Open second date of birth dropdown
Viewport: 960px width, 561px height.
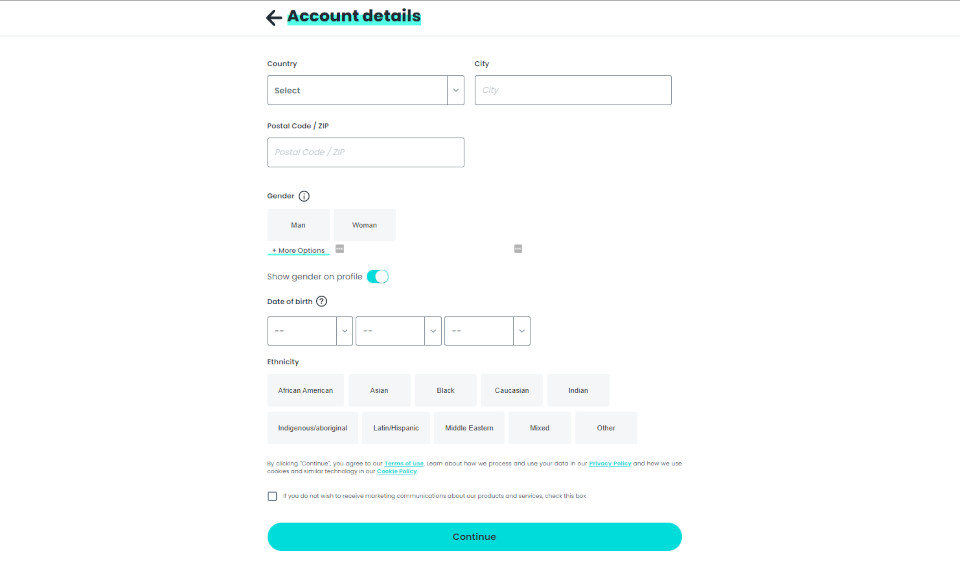(397, 331)
